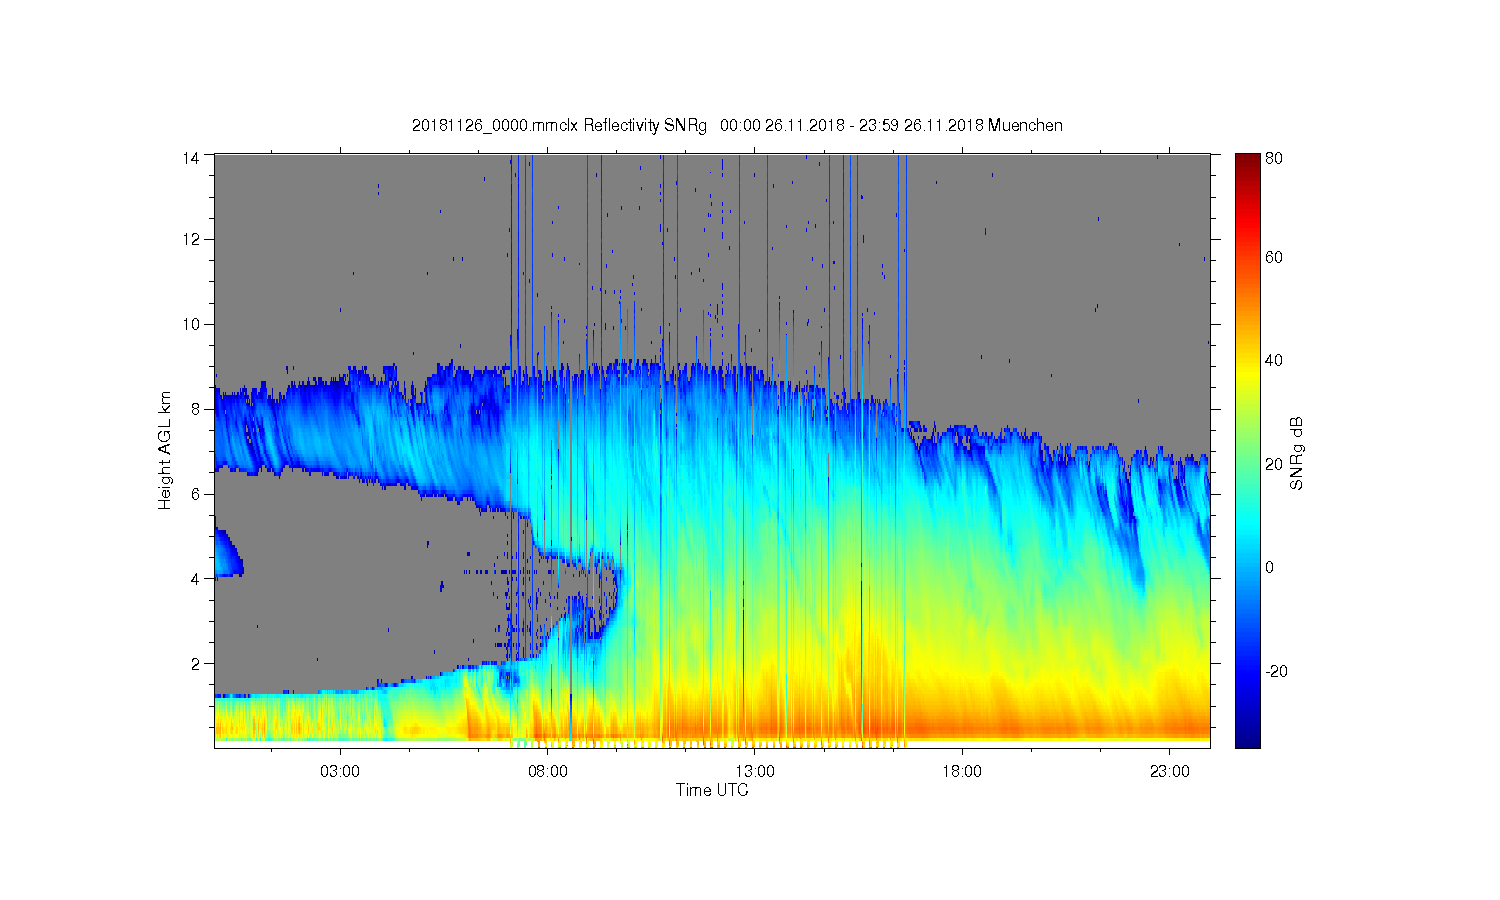Screen dimensions: 1500x900
Task: Click the small isolated blue cloud patch near 4 km
Action: [227, 553]
